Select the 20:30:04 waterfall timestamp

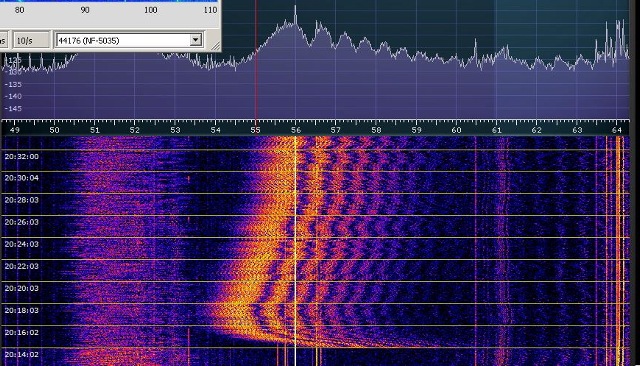(22, 178)
